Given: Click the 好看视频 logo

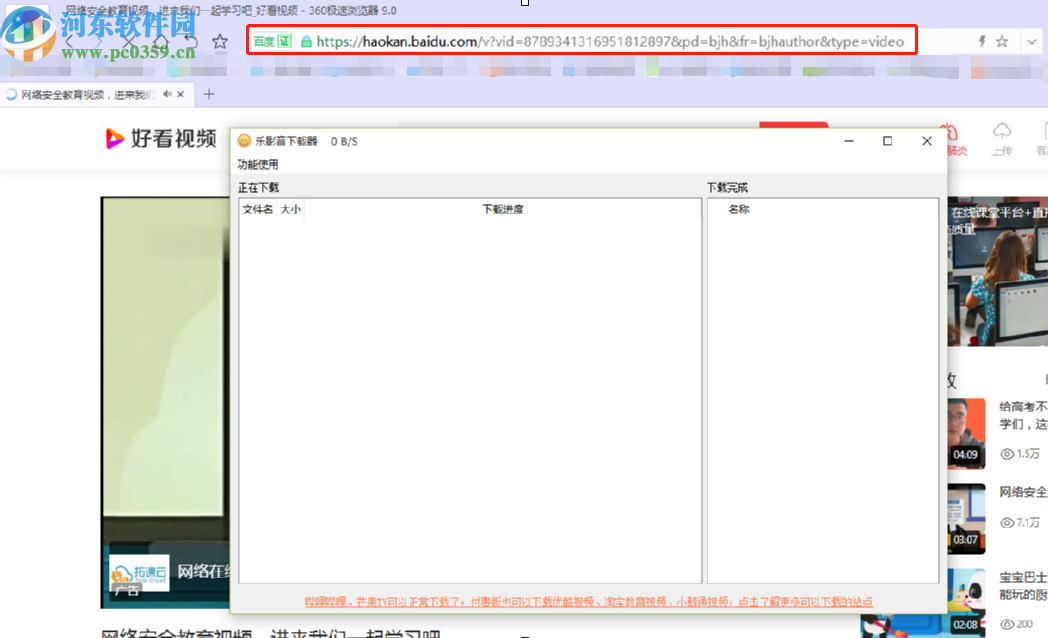Looking at the screenshot, I should pyautogui.click(x=161, y=138).
